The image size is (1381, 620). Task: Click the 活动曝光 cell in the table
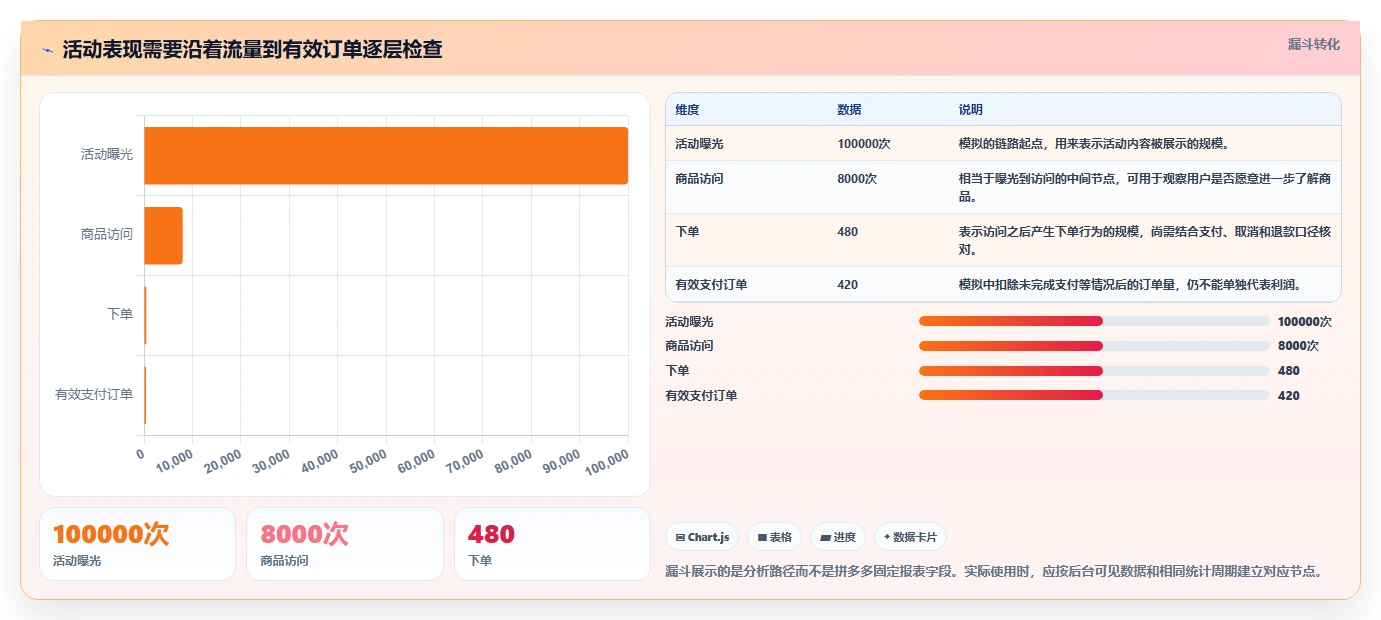point(699,144)
